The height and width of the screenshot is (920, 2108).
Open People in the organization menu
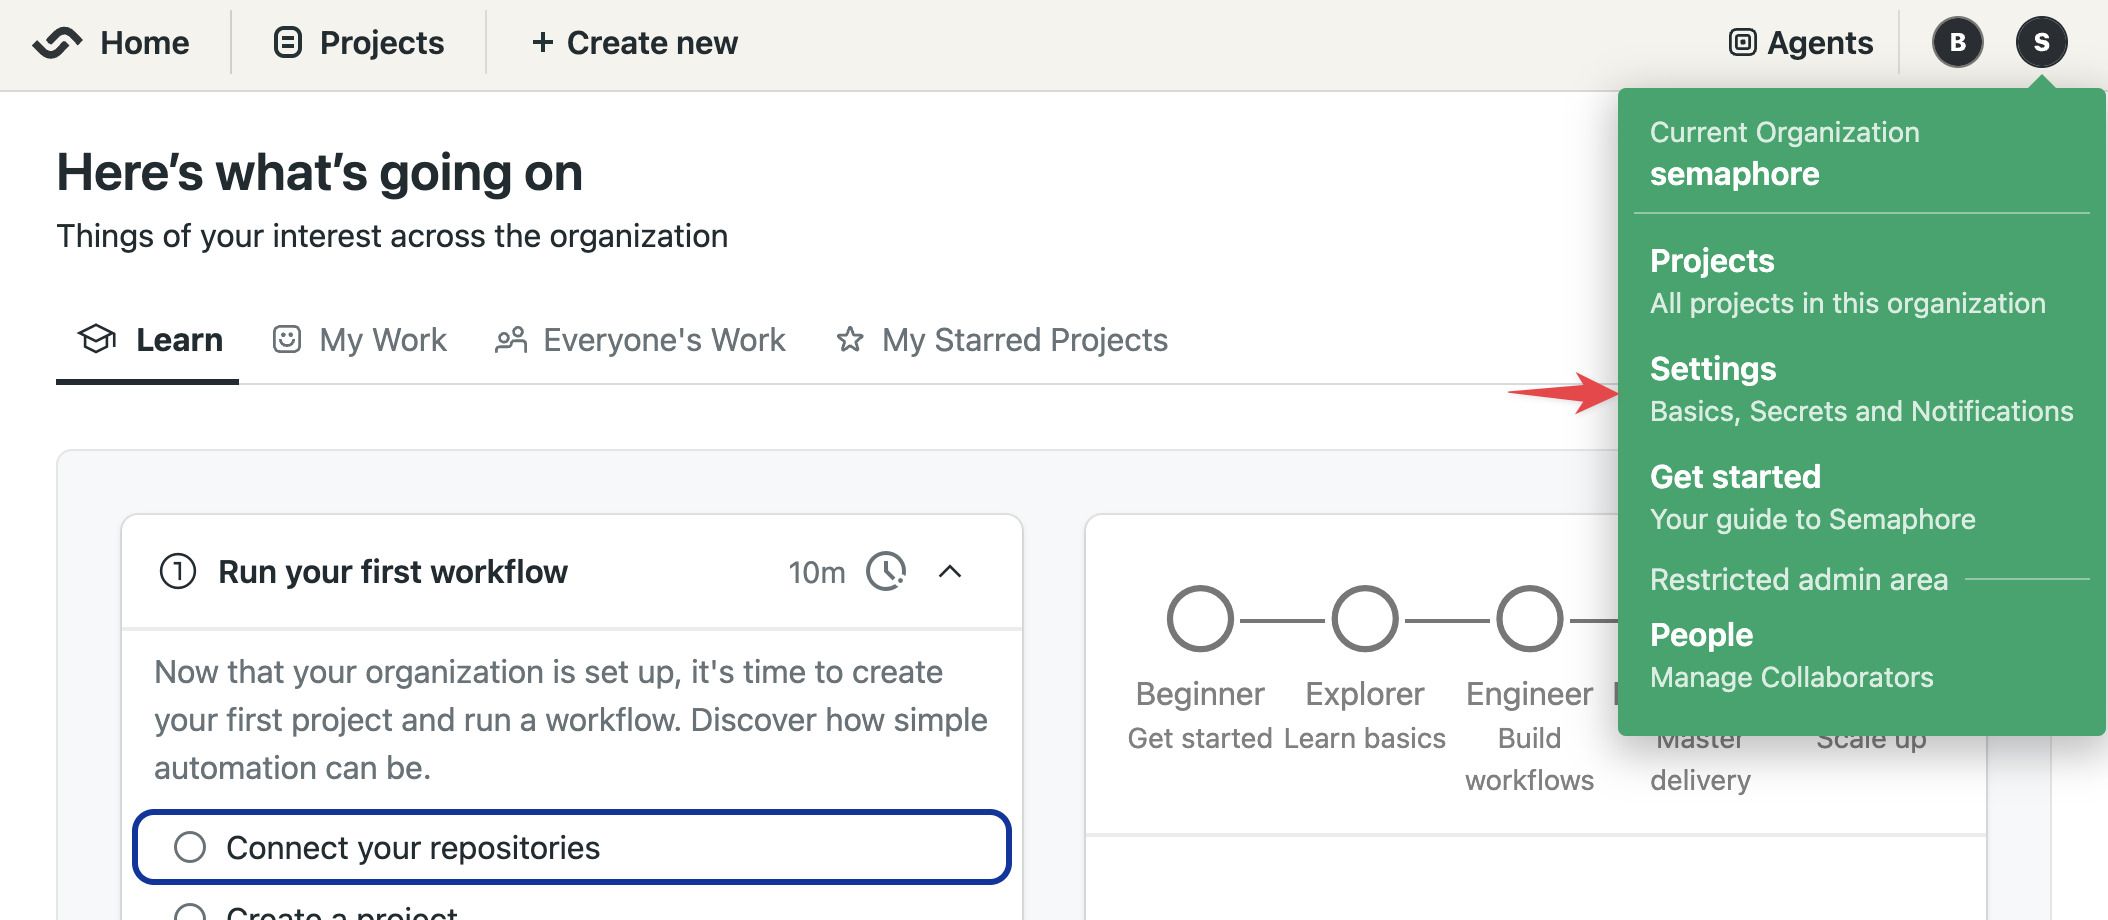click(1701, 635)
